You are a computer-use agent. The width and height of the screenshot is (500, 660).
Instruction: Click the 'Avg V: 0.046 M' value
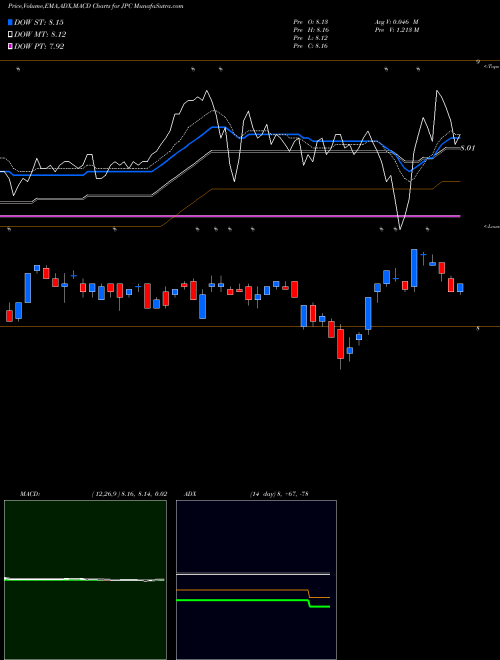pos(396,22)
